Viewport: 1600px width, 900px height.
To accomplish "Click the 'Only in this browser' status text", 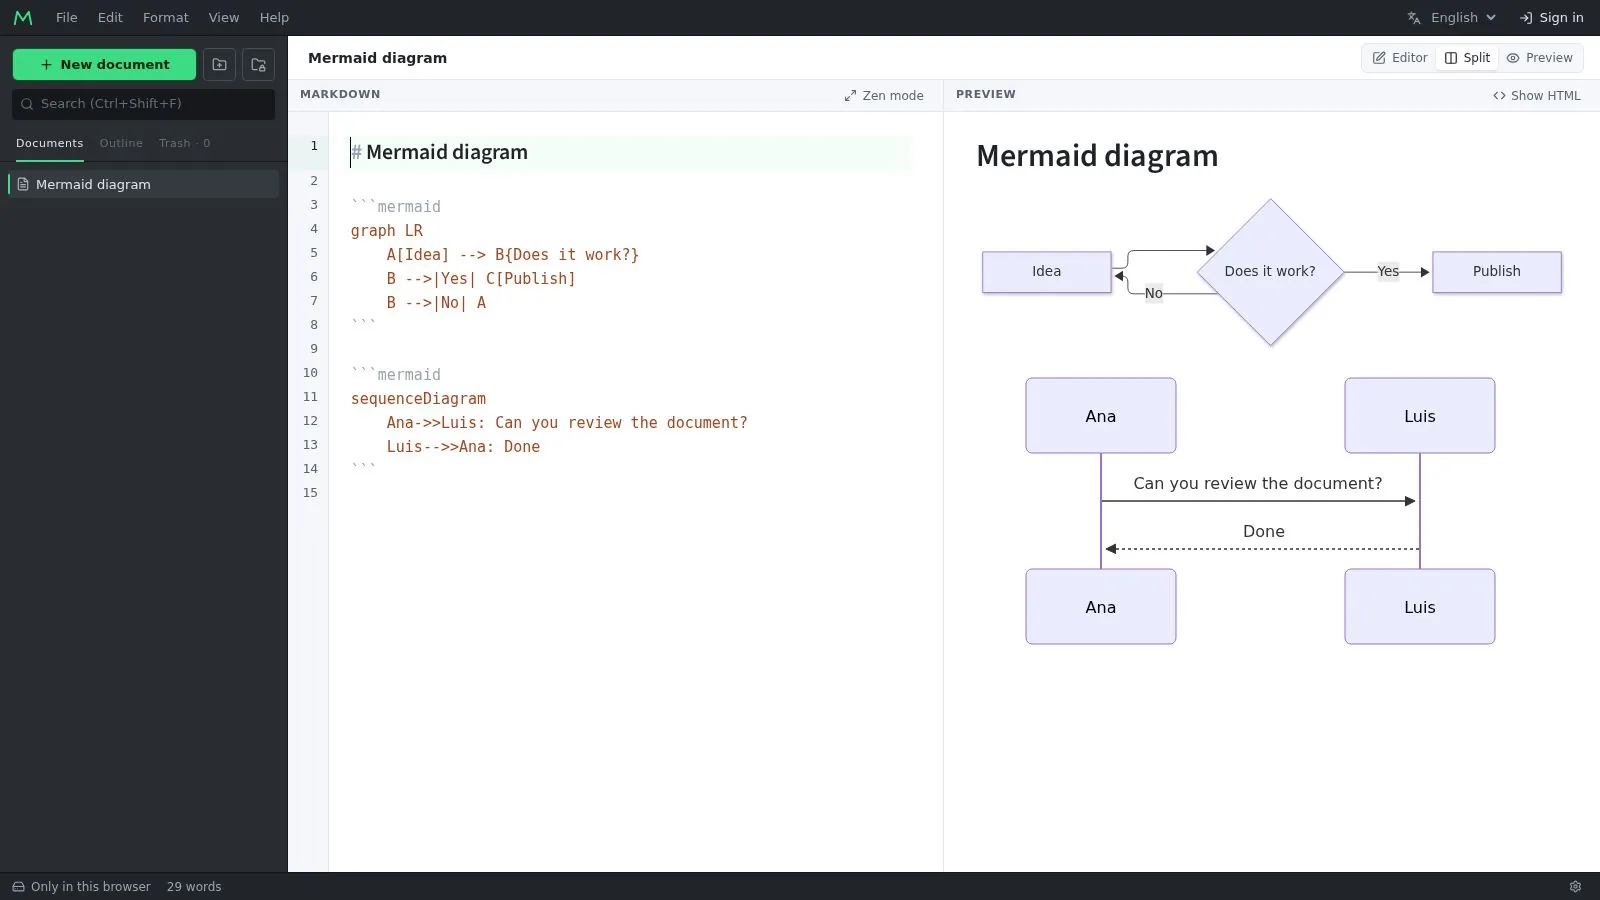I will click(x=91, y=887).
